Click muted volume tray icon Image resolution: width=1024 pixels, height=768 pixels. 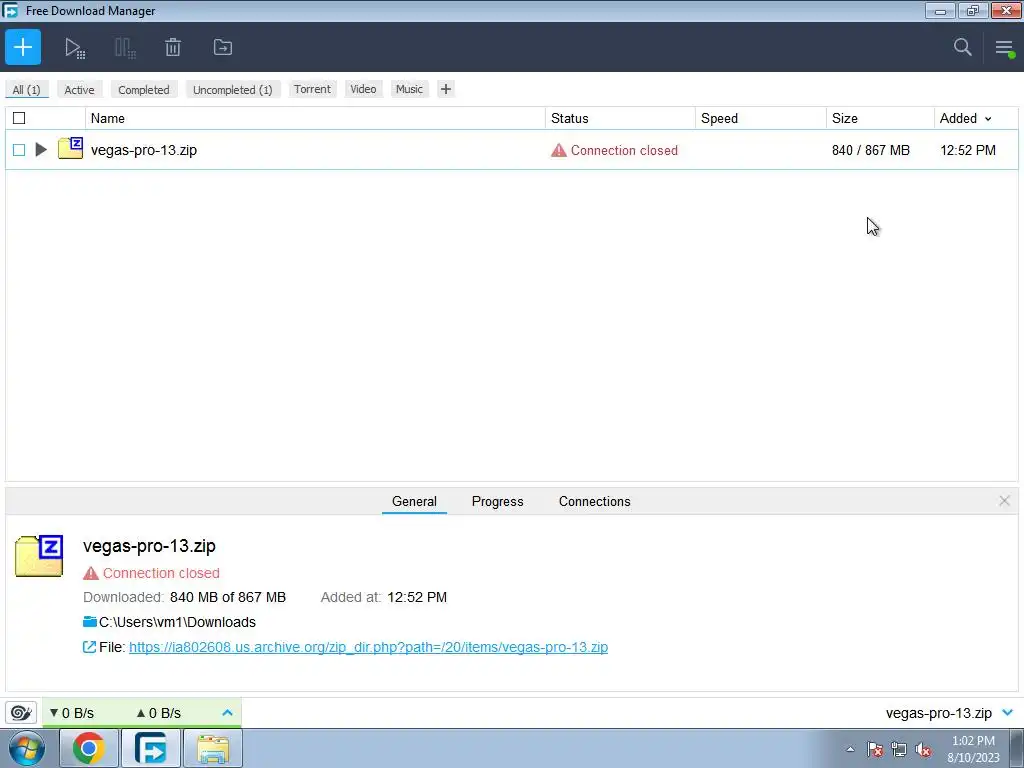(x=923, y=749)
